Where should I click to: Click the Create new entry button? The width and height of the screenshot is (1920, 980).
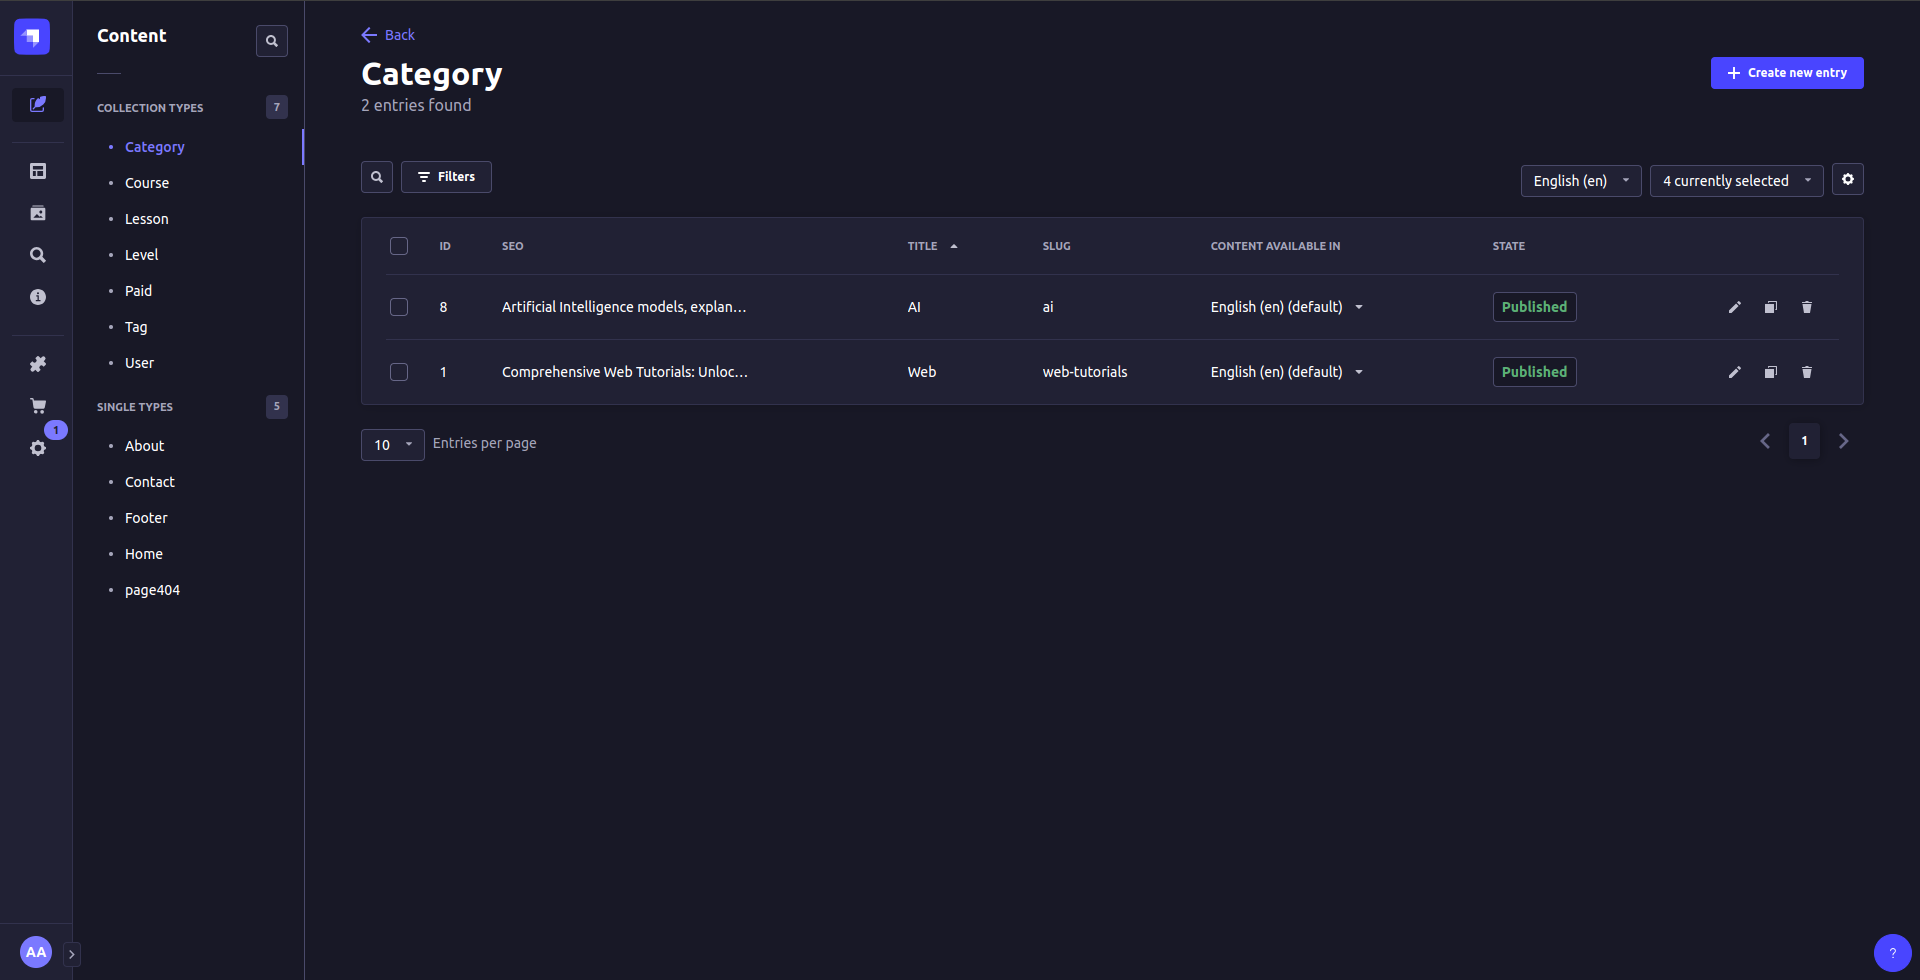1787,72
